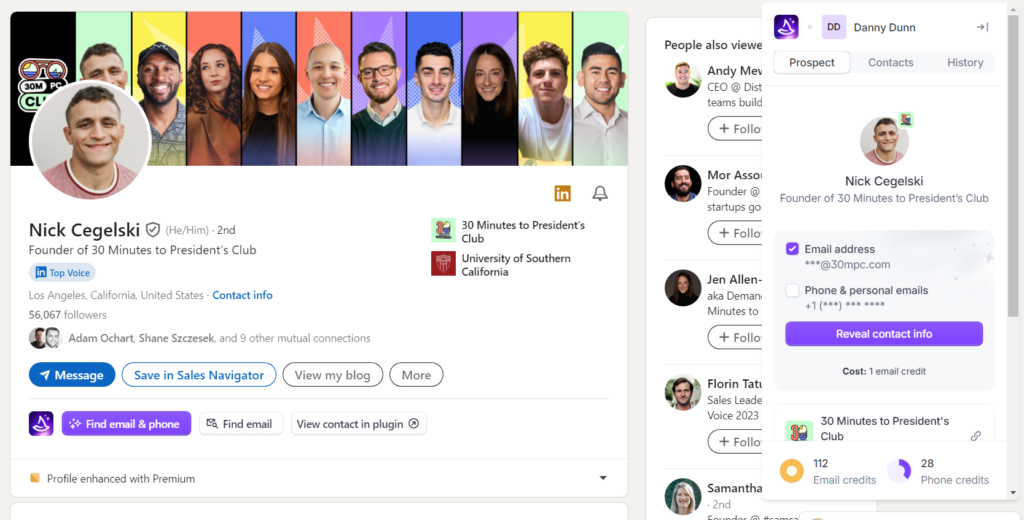Screen dimensions: 1024x520
Task: Click Find email & phone button
Action: coord(126,423)
